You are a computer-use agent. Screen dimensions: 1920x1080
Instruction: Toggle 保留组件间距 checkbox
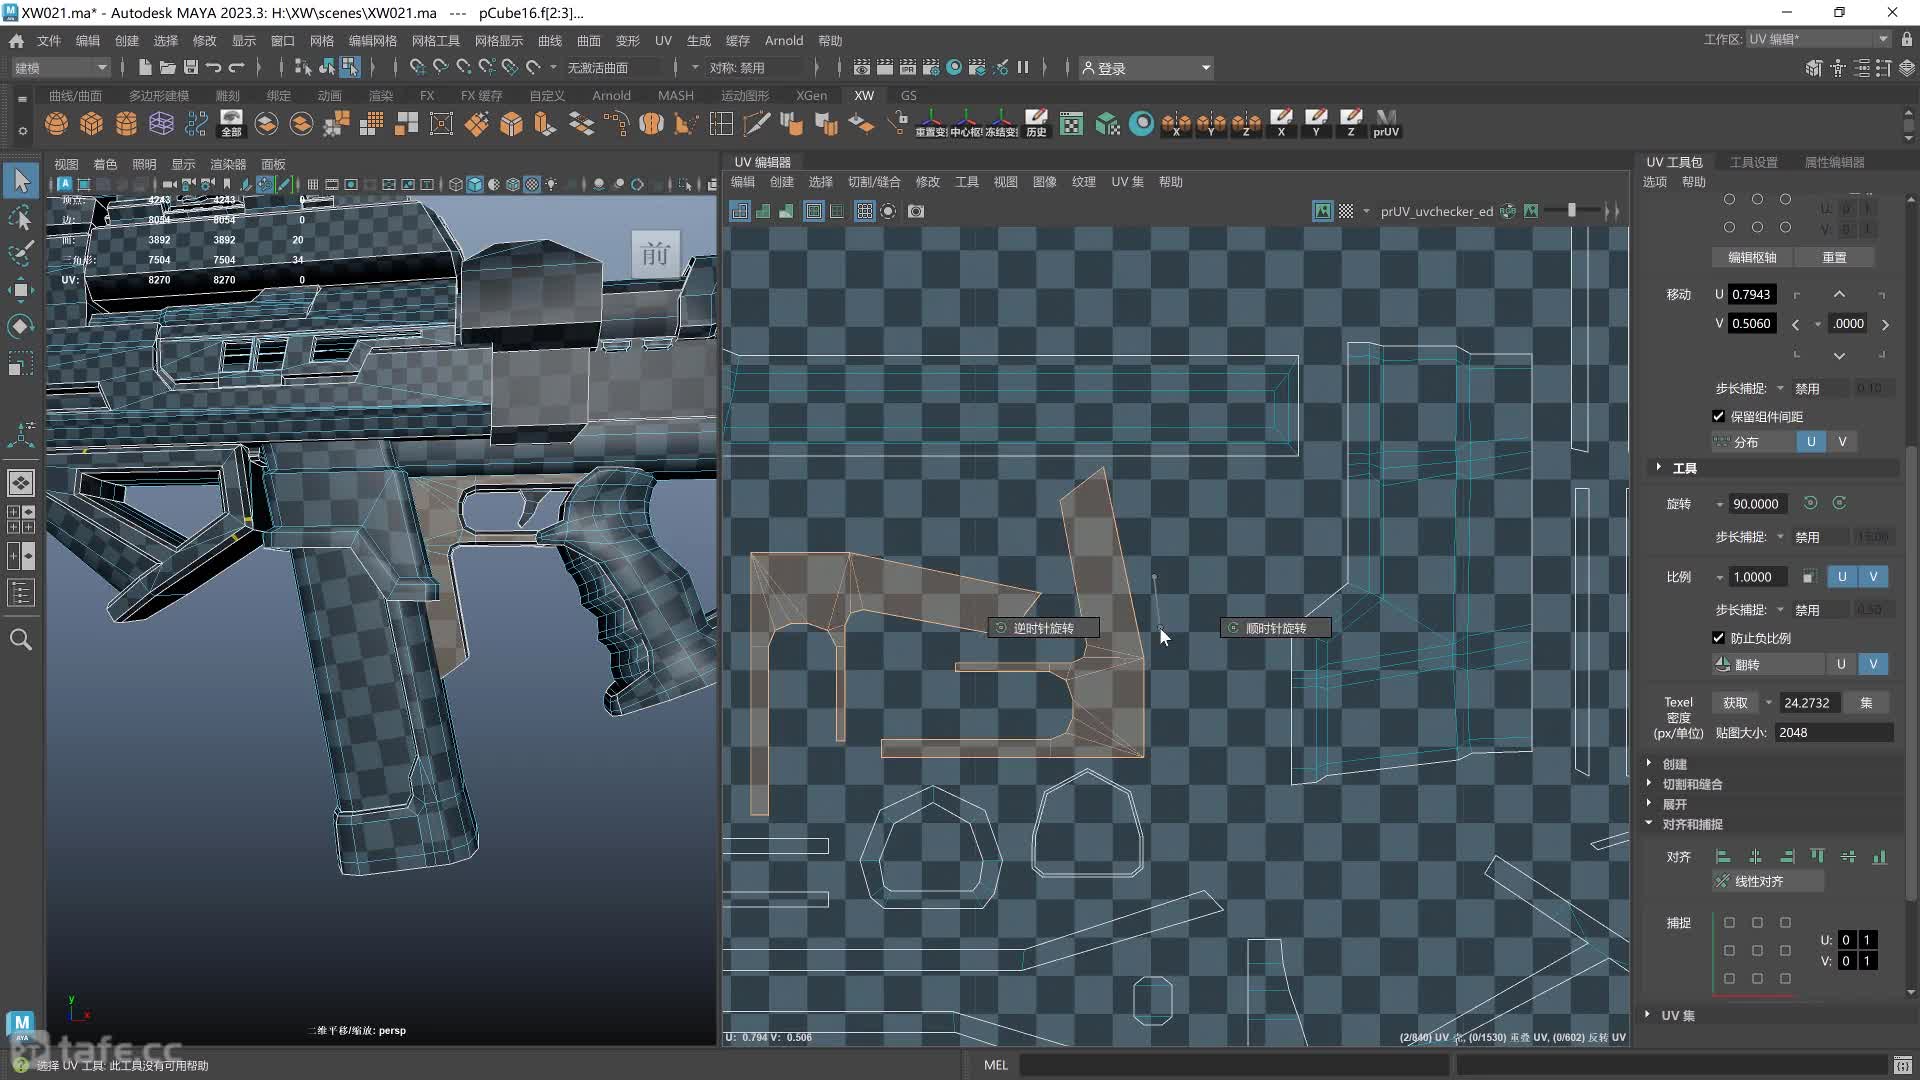coord(1718,417)
